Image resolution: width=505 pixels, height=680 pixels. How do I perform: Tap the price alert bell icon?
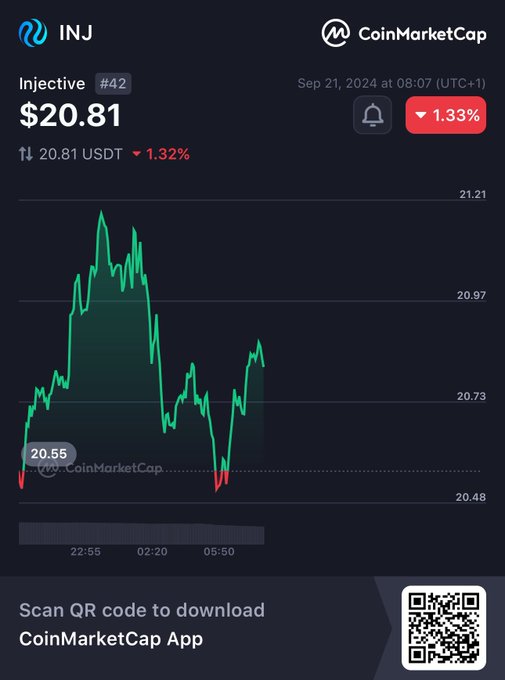(x=372, y=115)
